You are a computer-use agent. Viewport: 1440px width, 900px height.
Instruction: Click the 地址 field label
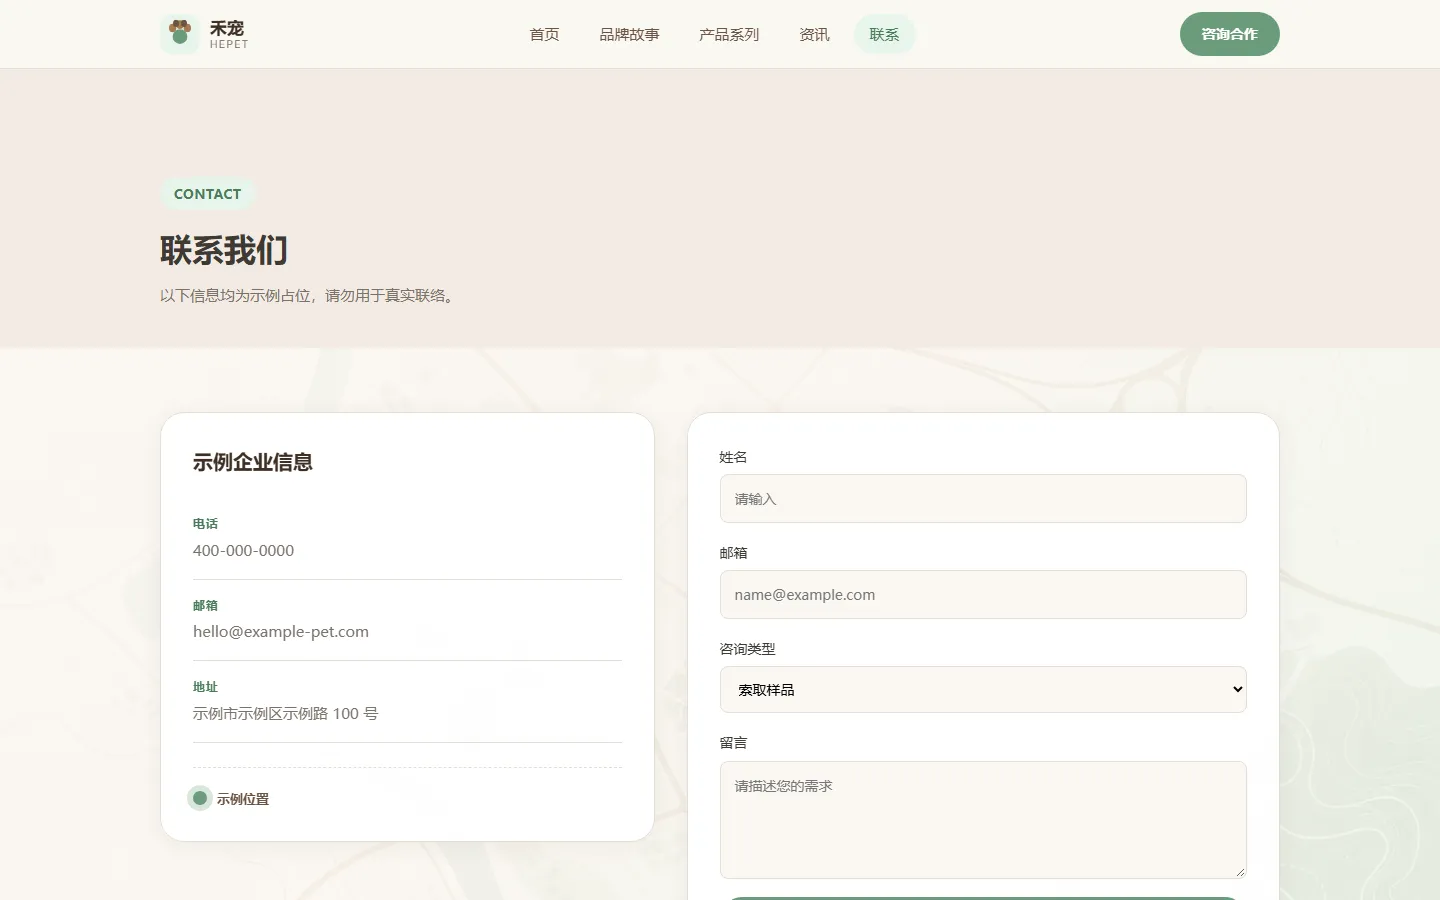[x=205, y=687]
